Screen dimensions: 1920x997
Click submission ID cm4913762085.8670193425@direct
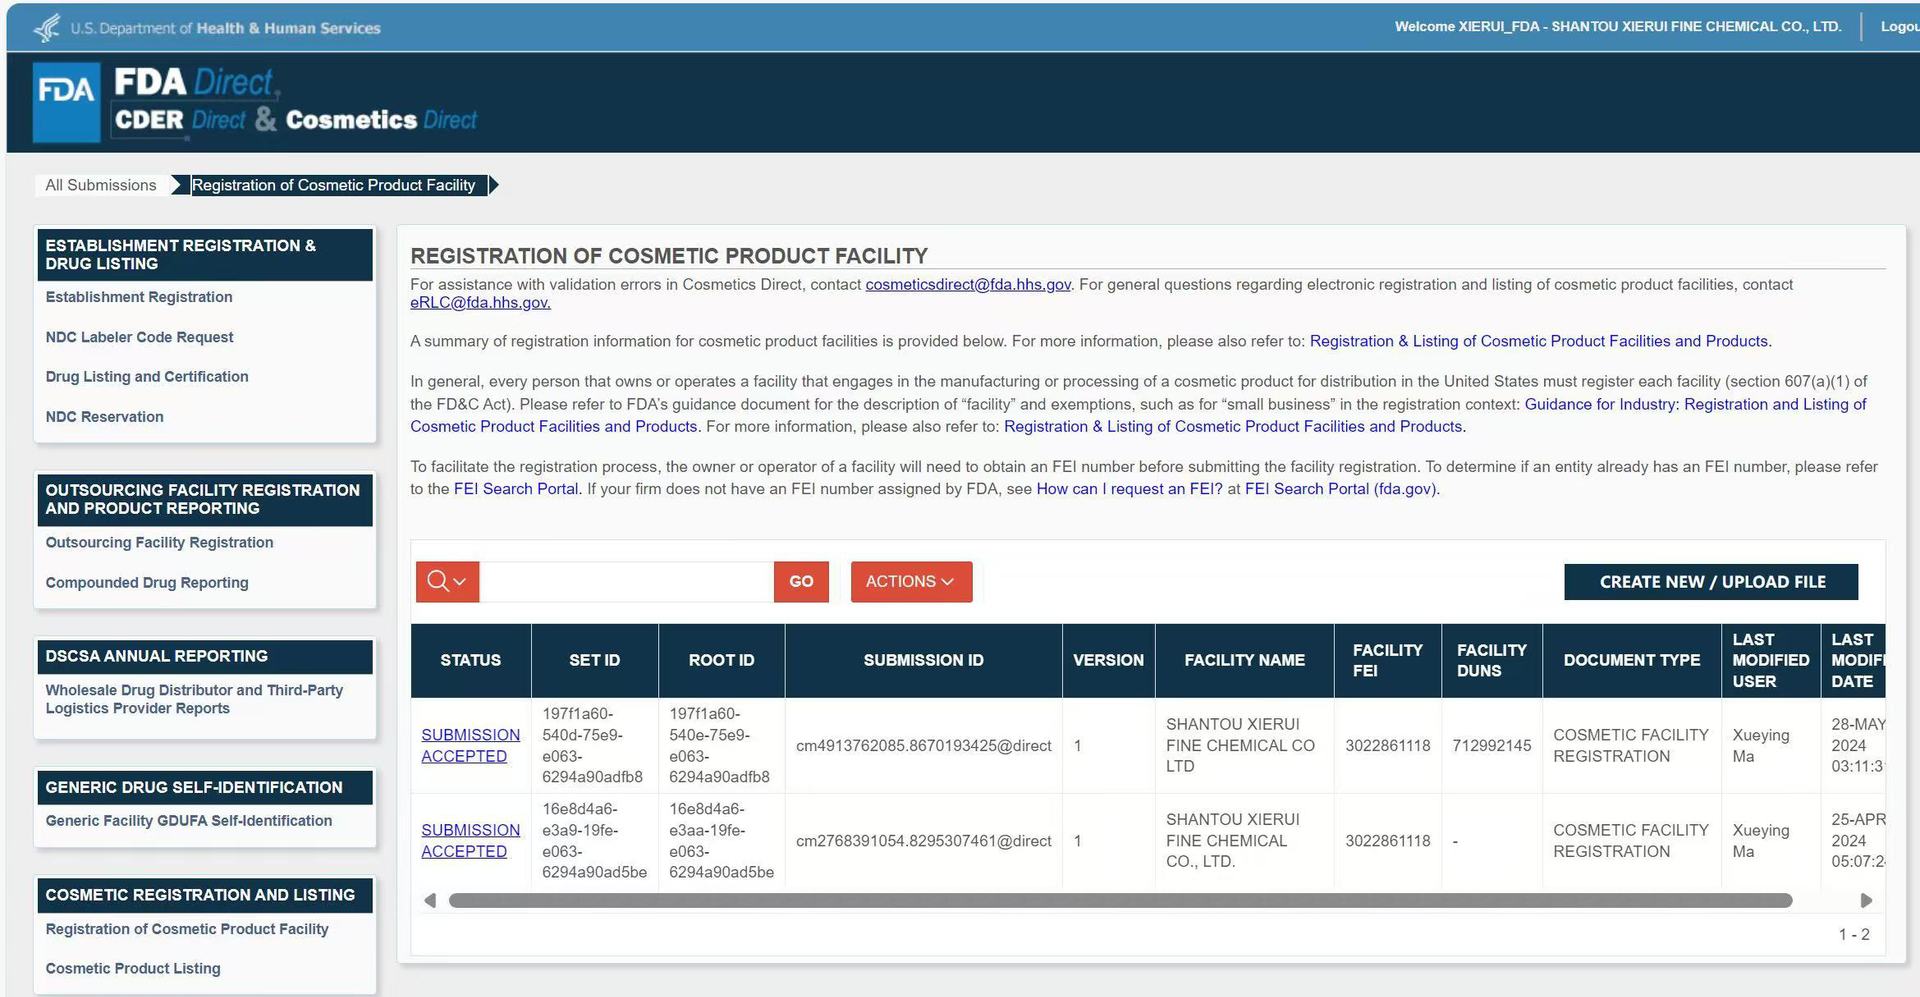click(923, 745)
